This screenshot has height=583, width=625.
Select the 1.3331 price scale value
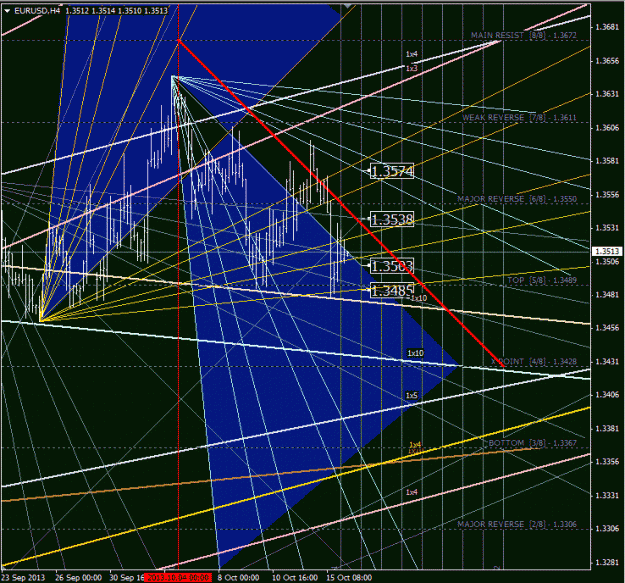pyautogui.click(x=607, y=495)
